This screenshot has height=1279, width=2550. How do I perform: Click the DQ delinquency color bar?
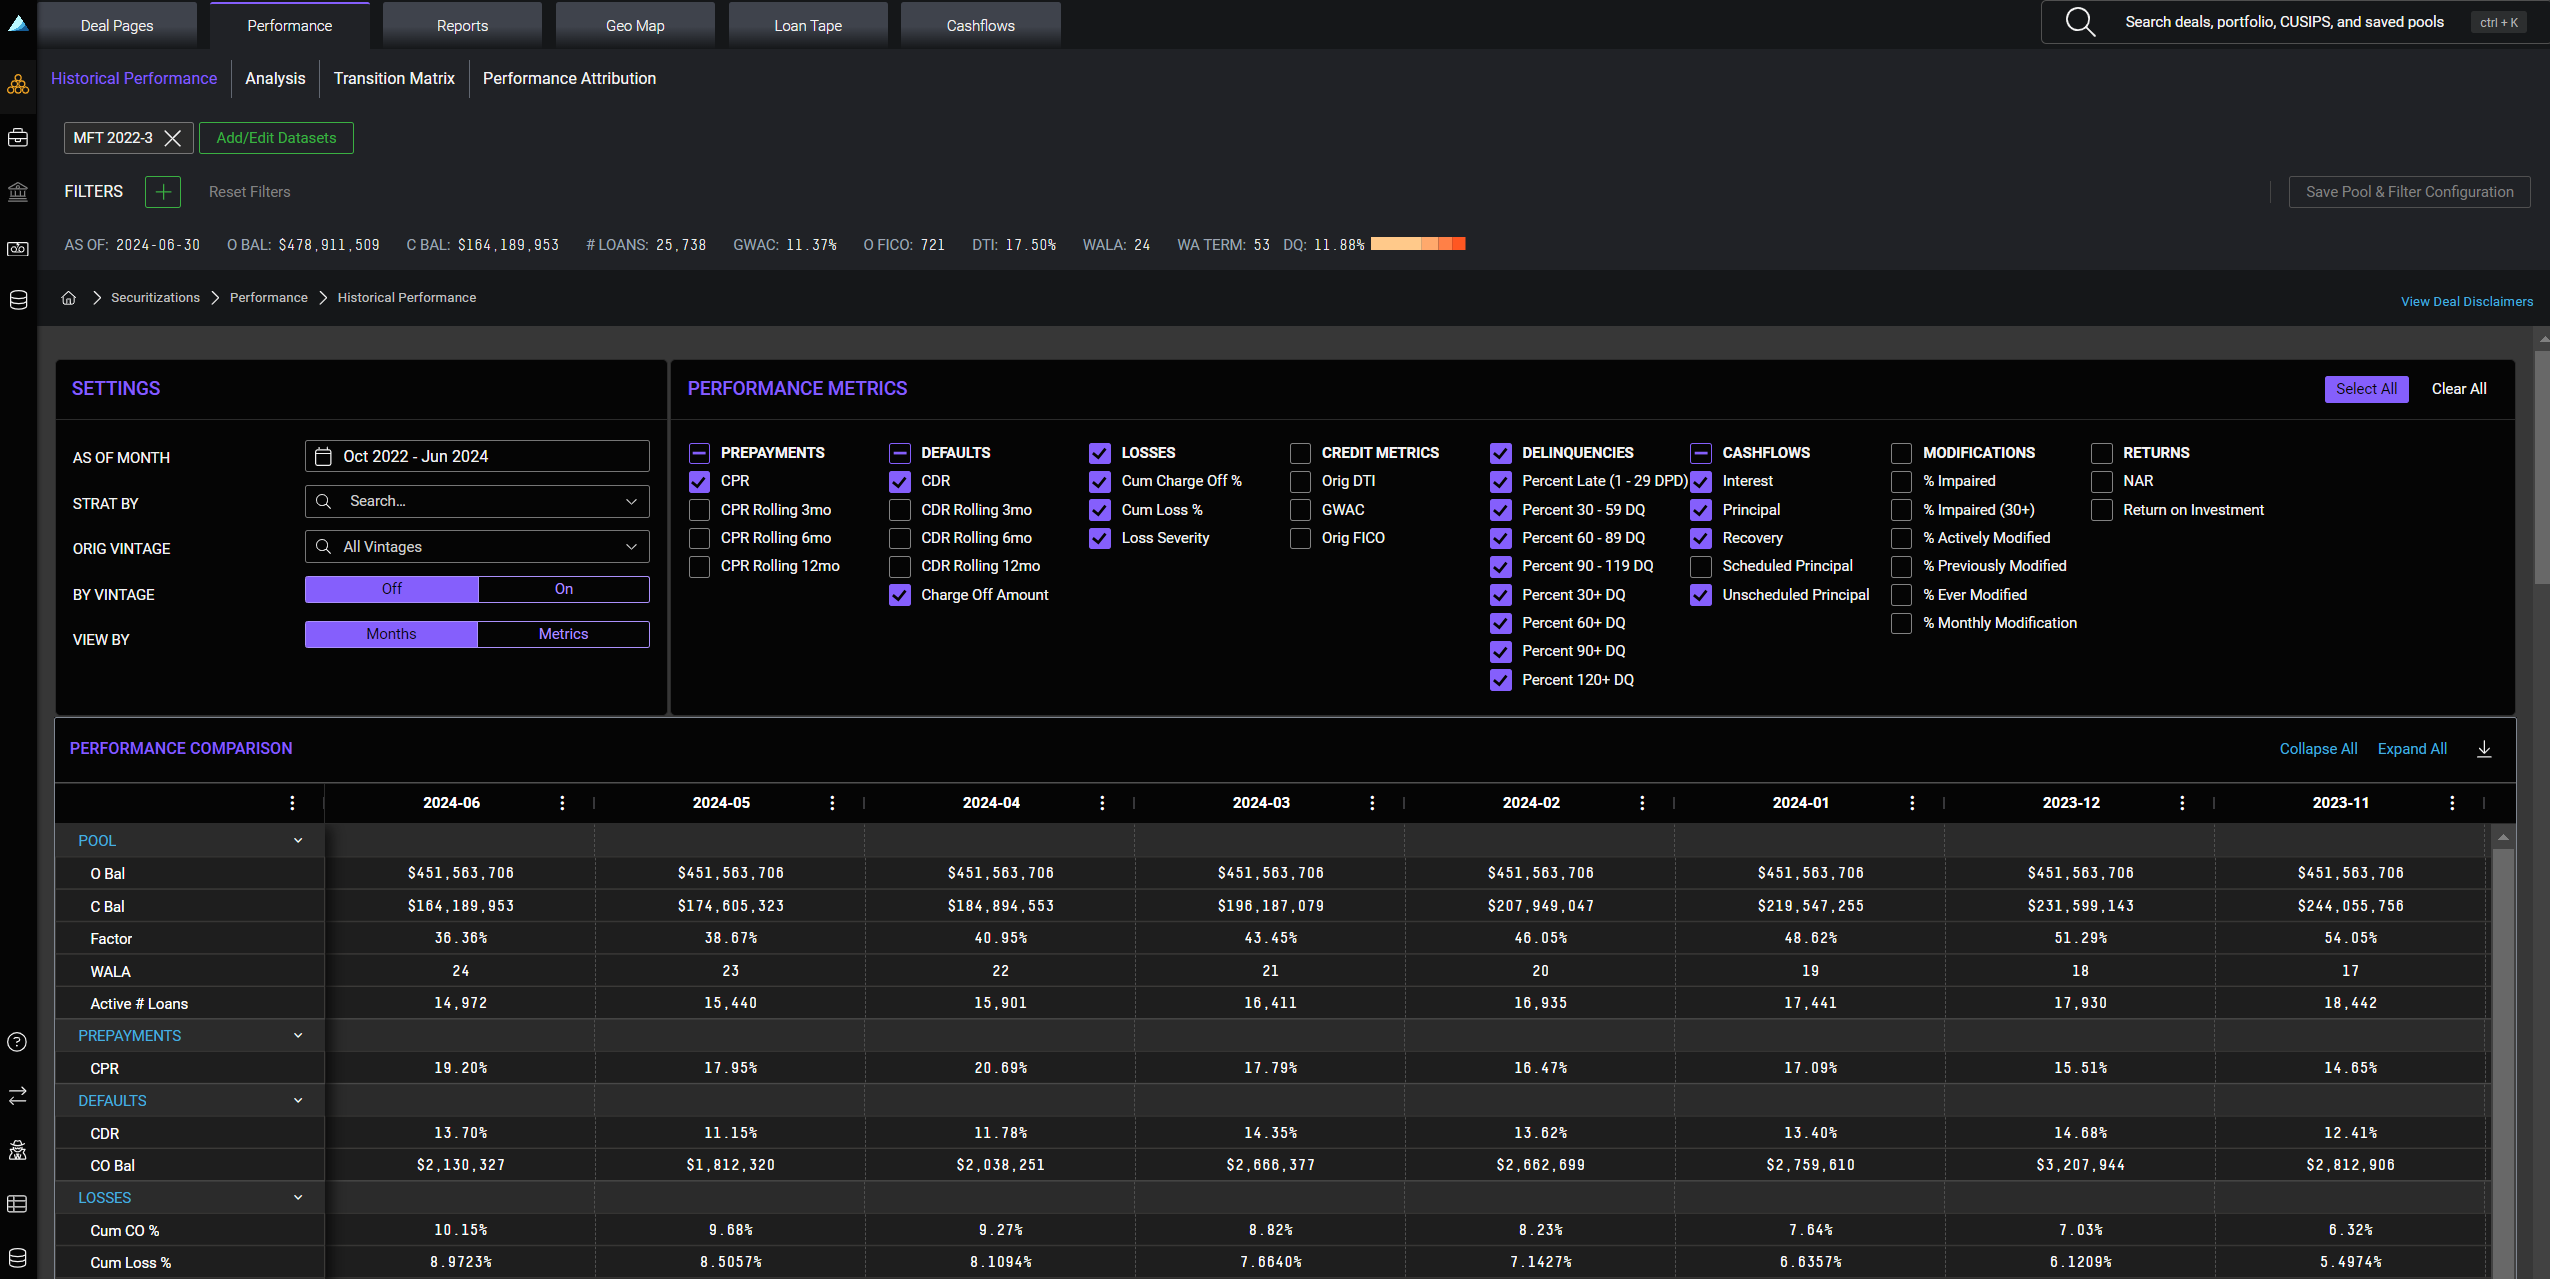(x=1417, y=244)
